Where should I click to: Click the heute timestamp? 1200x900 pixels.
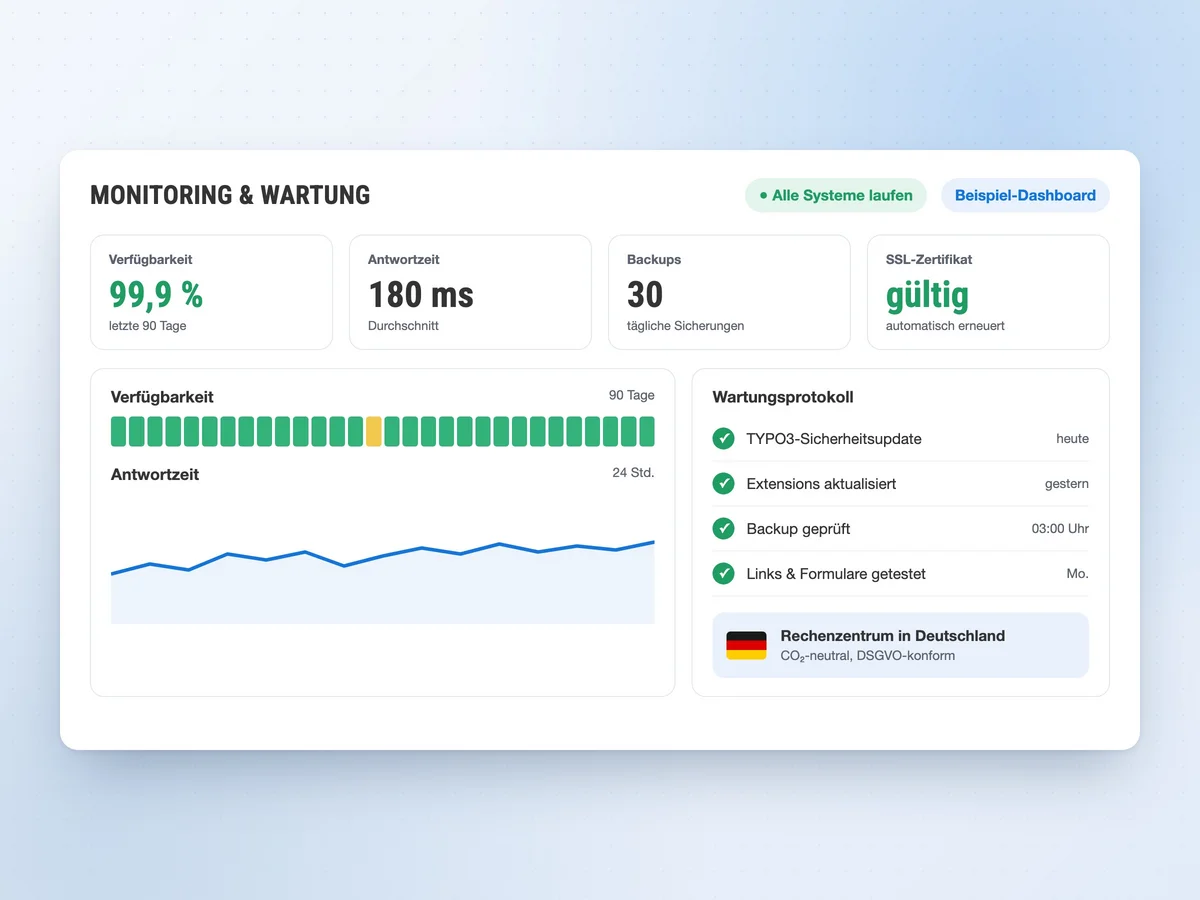pyautogui.click(x=1072, y=439)
